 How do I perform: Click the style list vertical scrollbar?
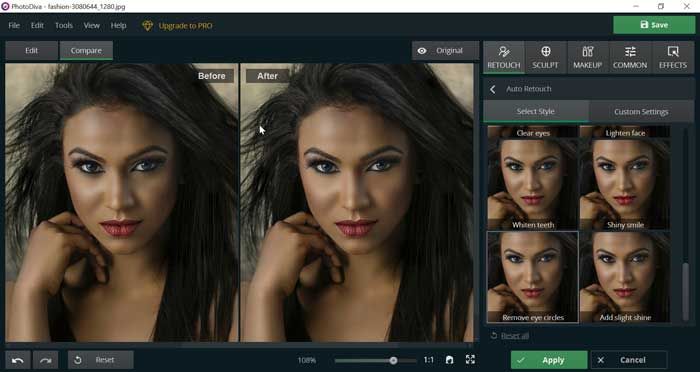(x=686, y=291)
